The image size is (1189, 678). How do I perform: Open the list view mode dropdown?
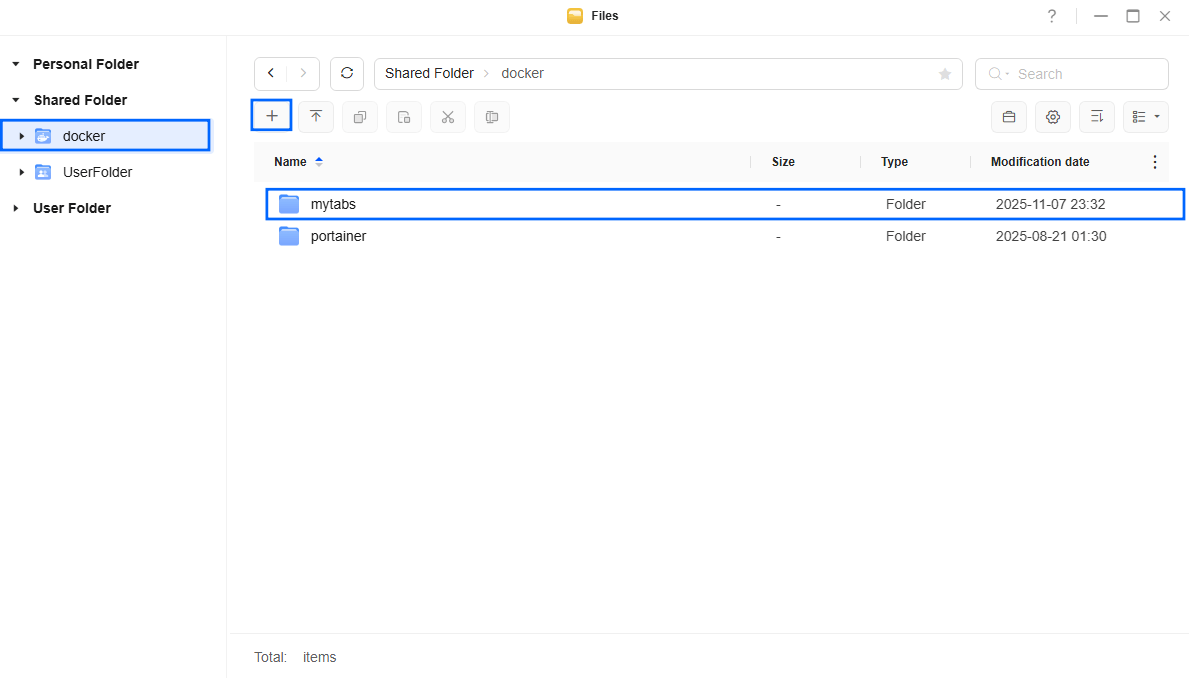(1146, 117)
